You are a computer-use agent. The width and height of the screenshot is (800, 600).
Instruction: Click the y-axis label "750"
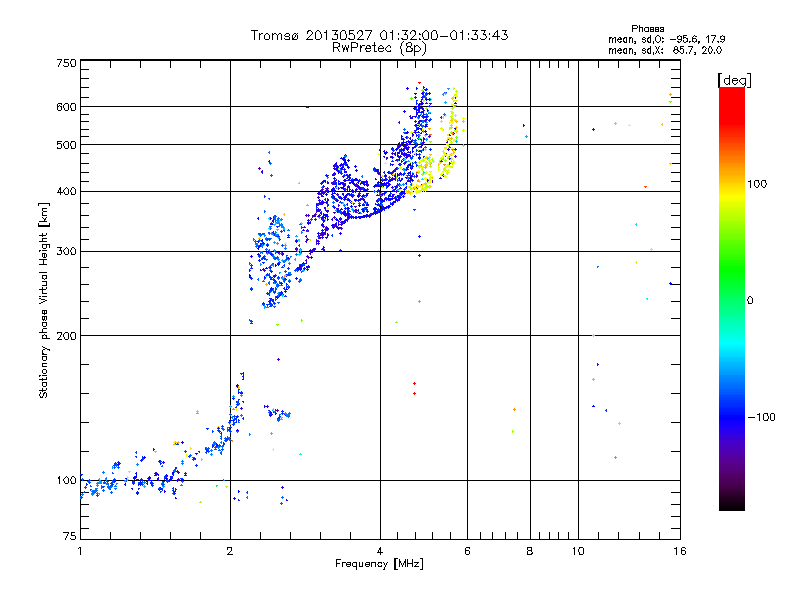[66, 63]
